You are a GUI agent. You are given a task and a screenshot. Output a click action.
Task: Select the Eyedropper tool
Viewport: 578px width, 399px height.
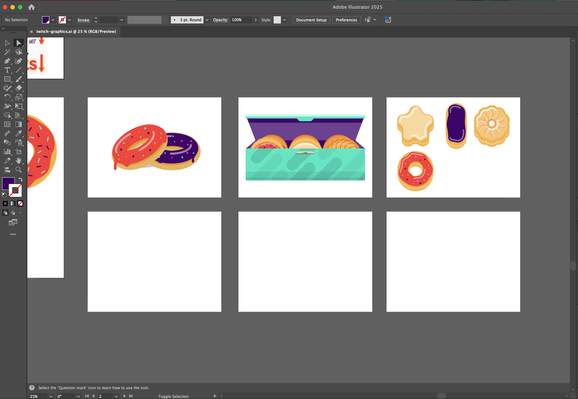(x=18, y=133)
